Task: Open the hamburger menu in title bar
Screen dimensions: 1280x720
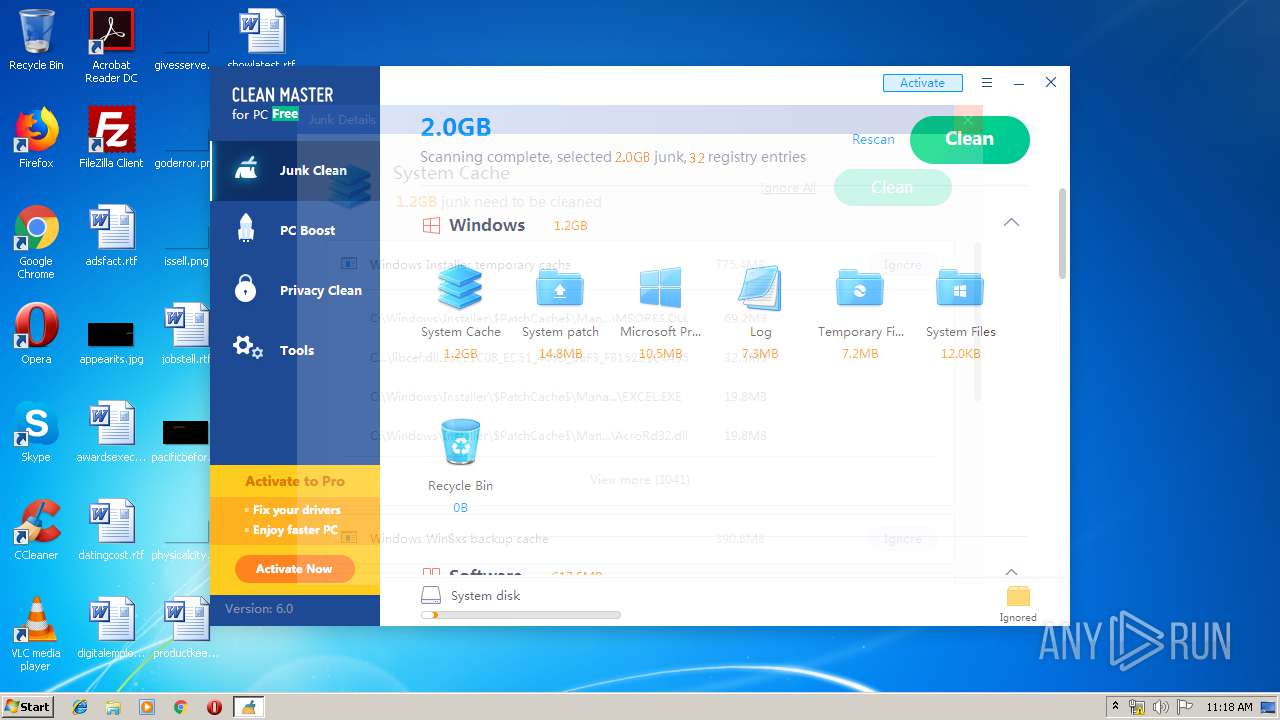Action: tap(987, 83)
